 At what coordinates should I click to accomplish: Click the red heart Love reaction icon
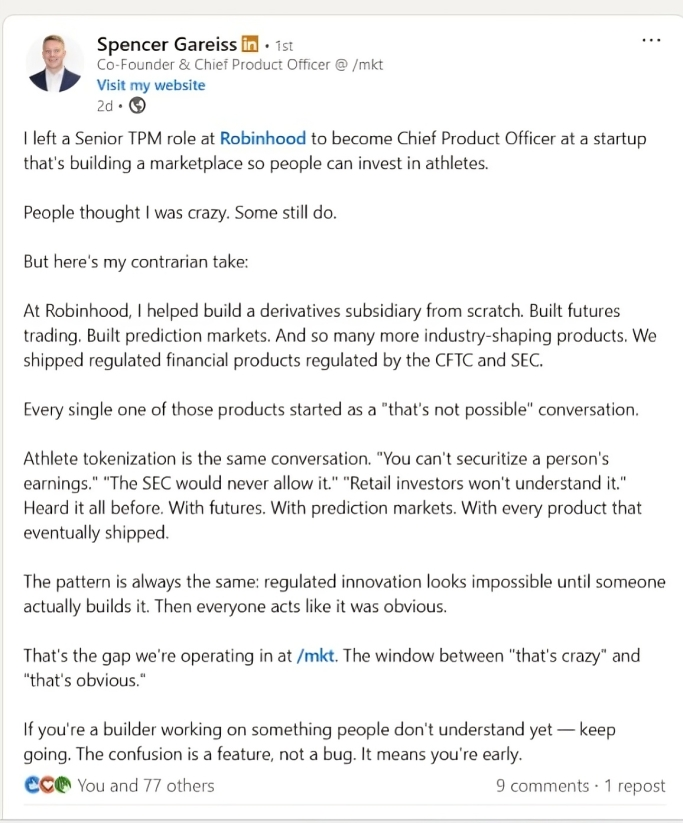(x=47, y=785)
